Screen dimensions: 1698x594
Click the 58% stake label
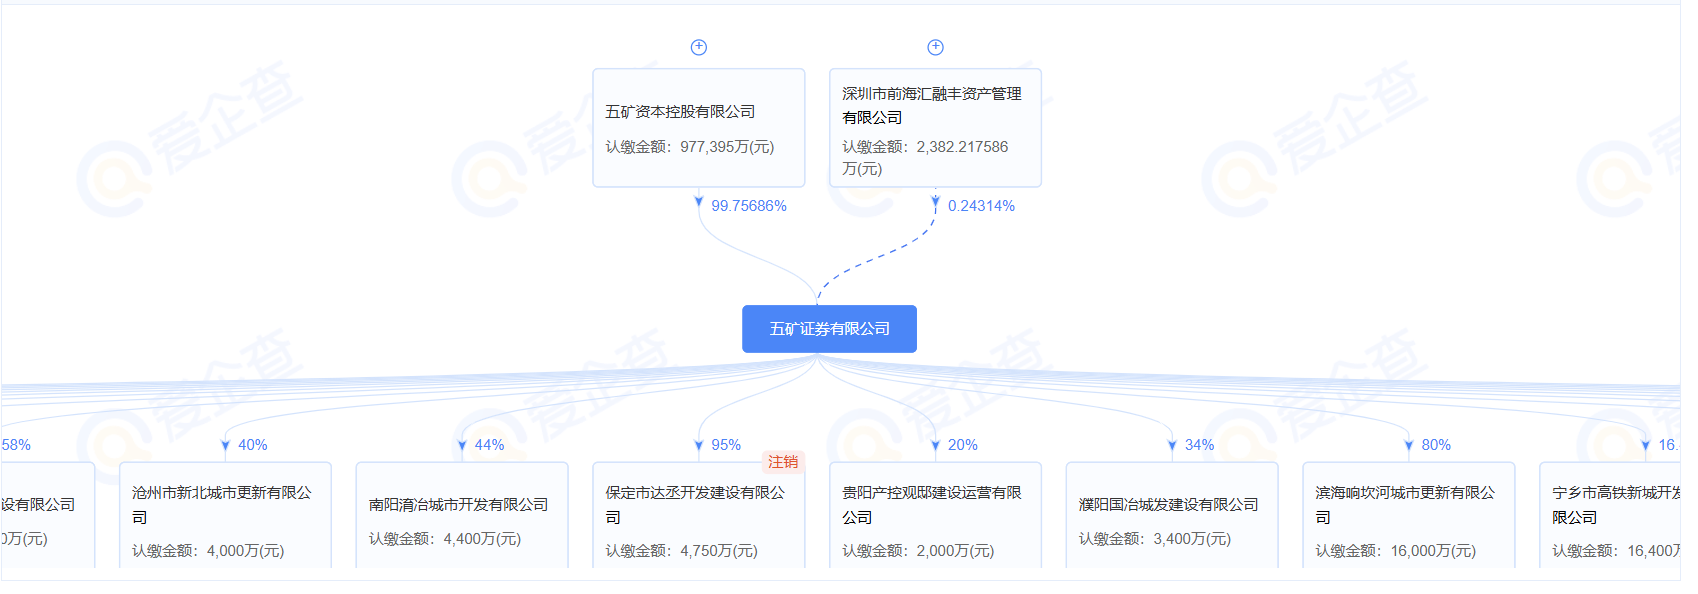(16, 445)
